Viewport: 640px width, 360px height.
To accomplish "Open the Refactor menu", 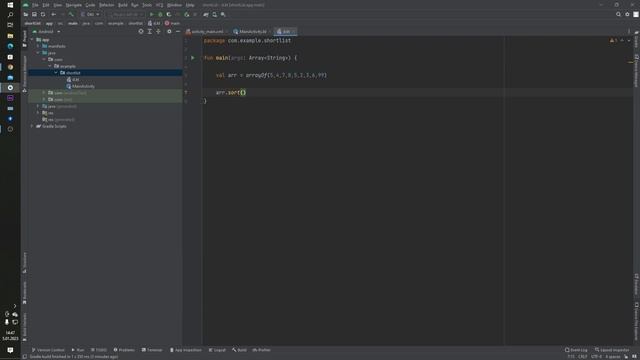I will coord(107,5).
